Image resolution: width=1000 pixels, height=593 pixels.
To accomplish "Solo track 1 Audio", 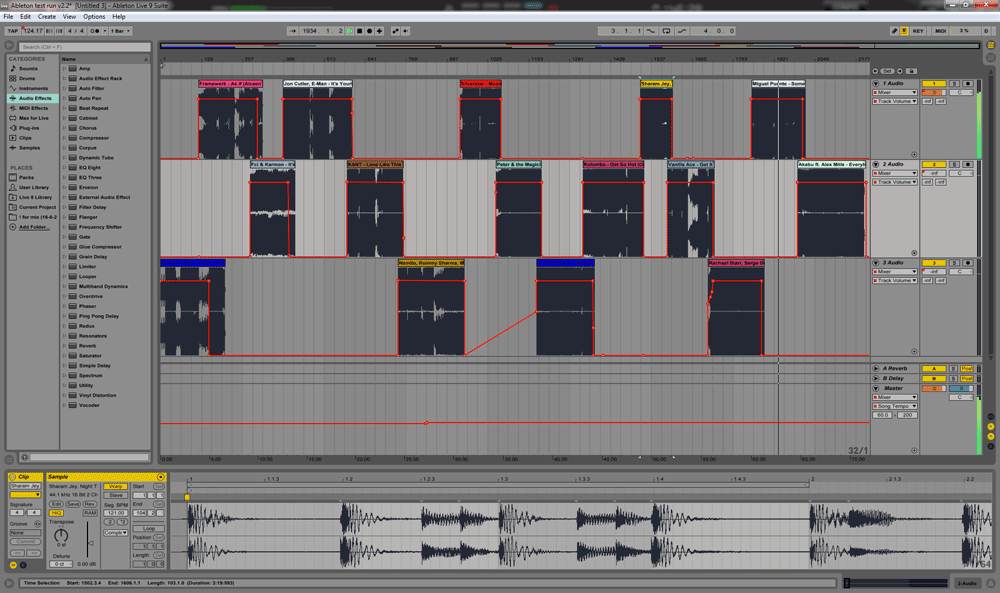I will point(954,84).
